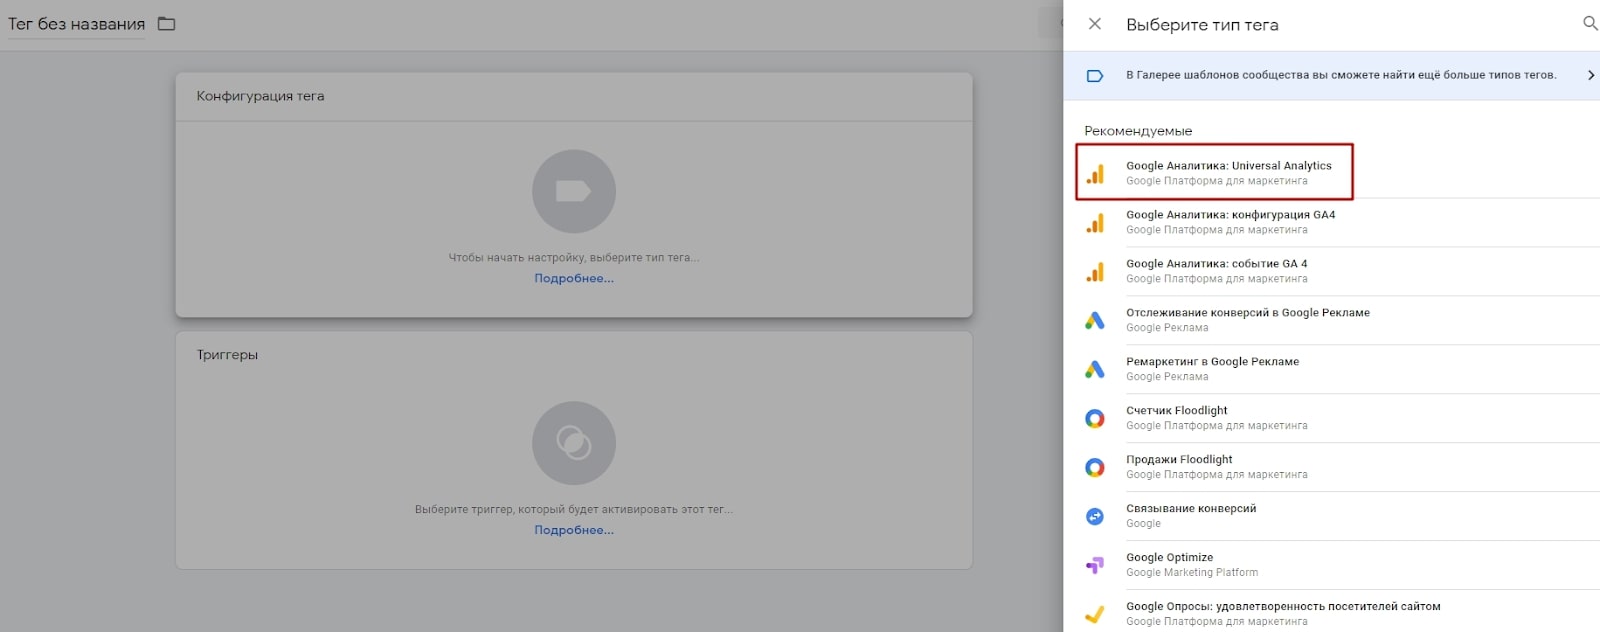Image resolution: width=1600 pixels, height=632 pixels.
Task: Open Подробнее link in tag configuration
Action: point(574,279)
